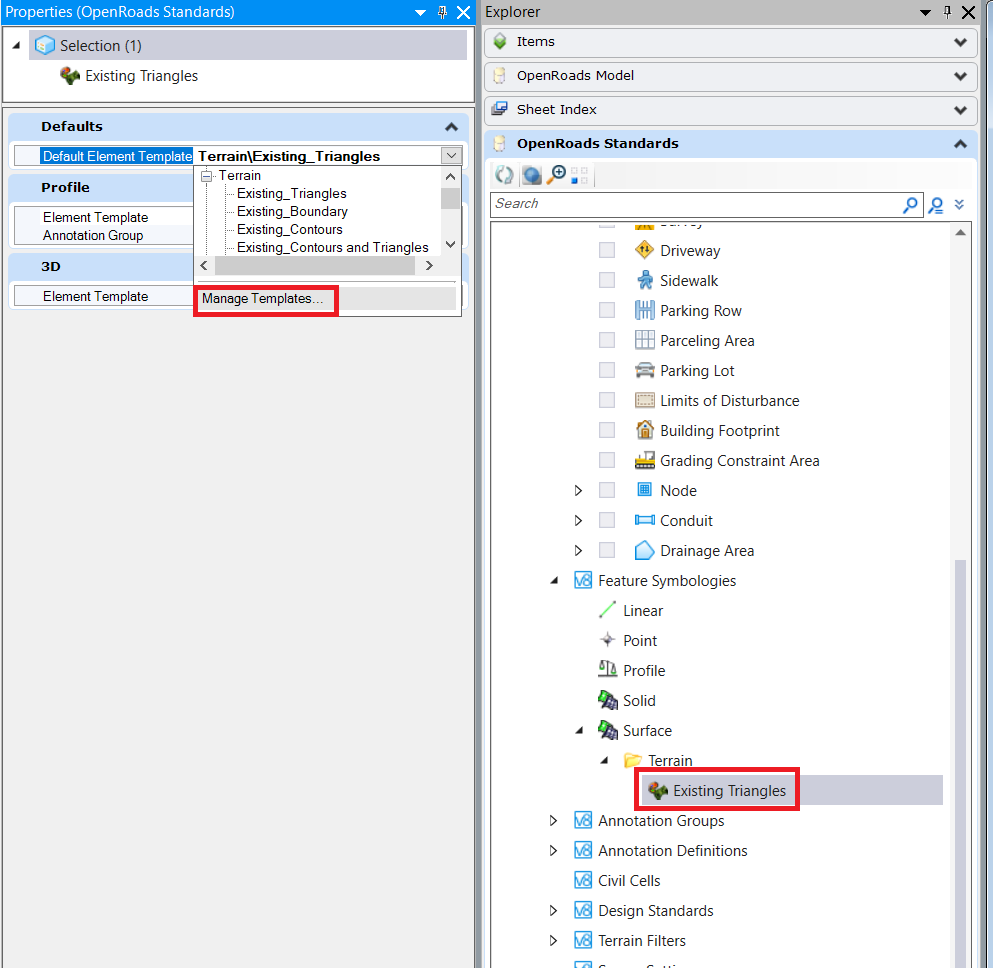Tick the Parking Row checkbox
This screenshot has height=968, width=993.
coord(607,310)
